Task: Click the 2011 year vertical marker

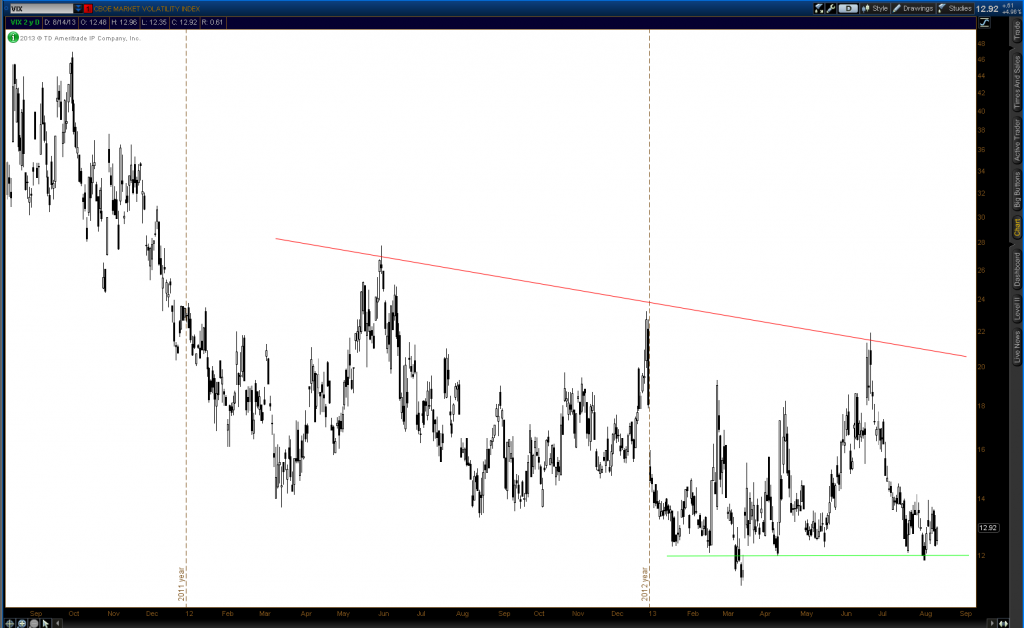Action: (x=186, y=320)
